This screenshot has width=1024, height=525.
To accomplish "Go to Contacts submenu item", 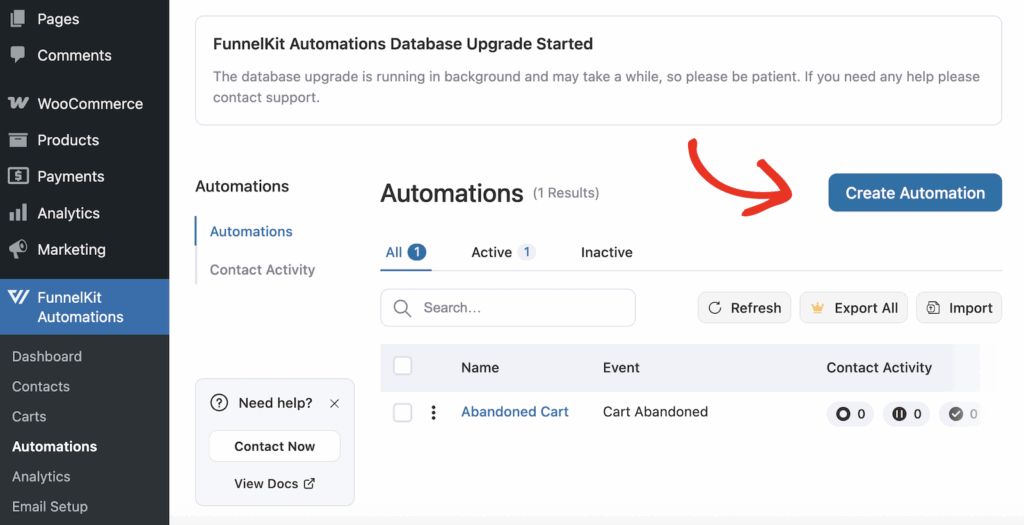I will point(40,387).
